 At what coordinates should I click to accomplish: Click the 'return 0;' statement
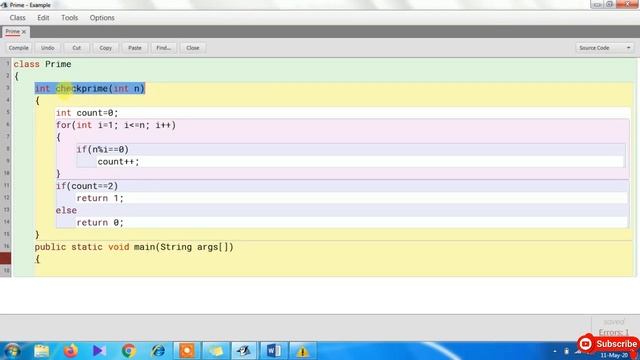[x=100, y=223]
